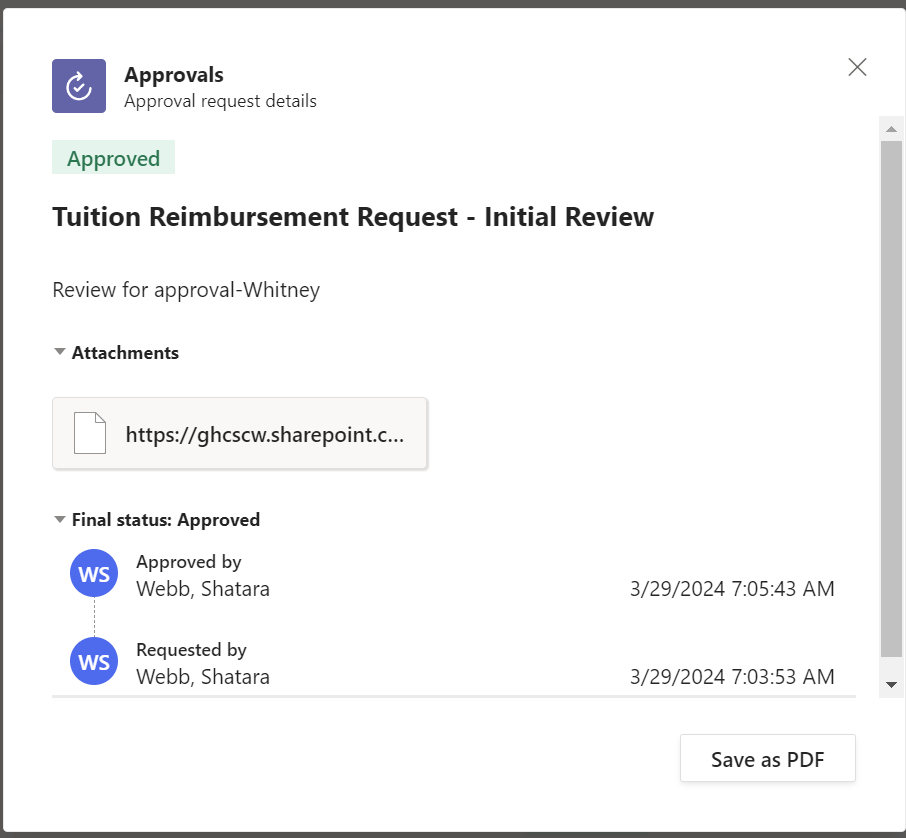The image size is (906, 838).
Task: Click the WS avatar next to Approved by
Action: pos(94,573)
